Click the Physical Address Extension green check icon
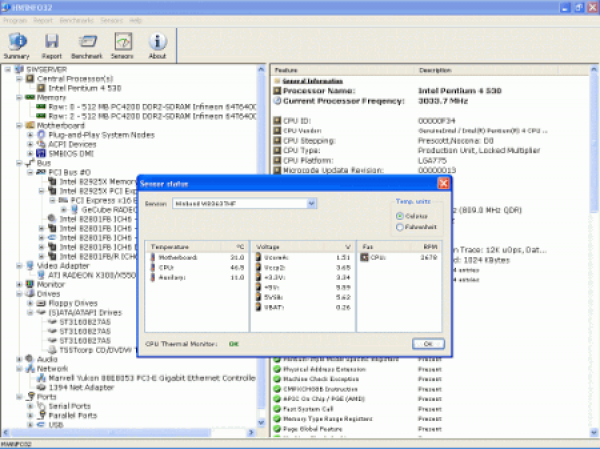This screenshot has height=449, width=600. pos(277,369)
